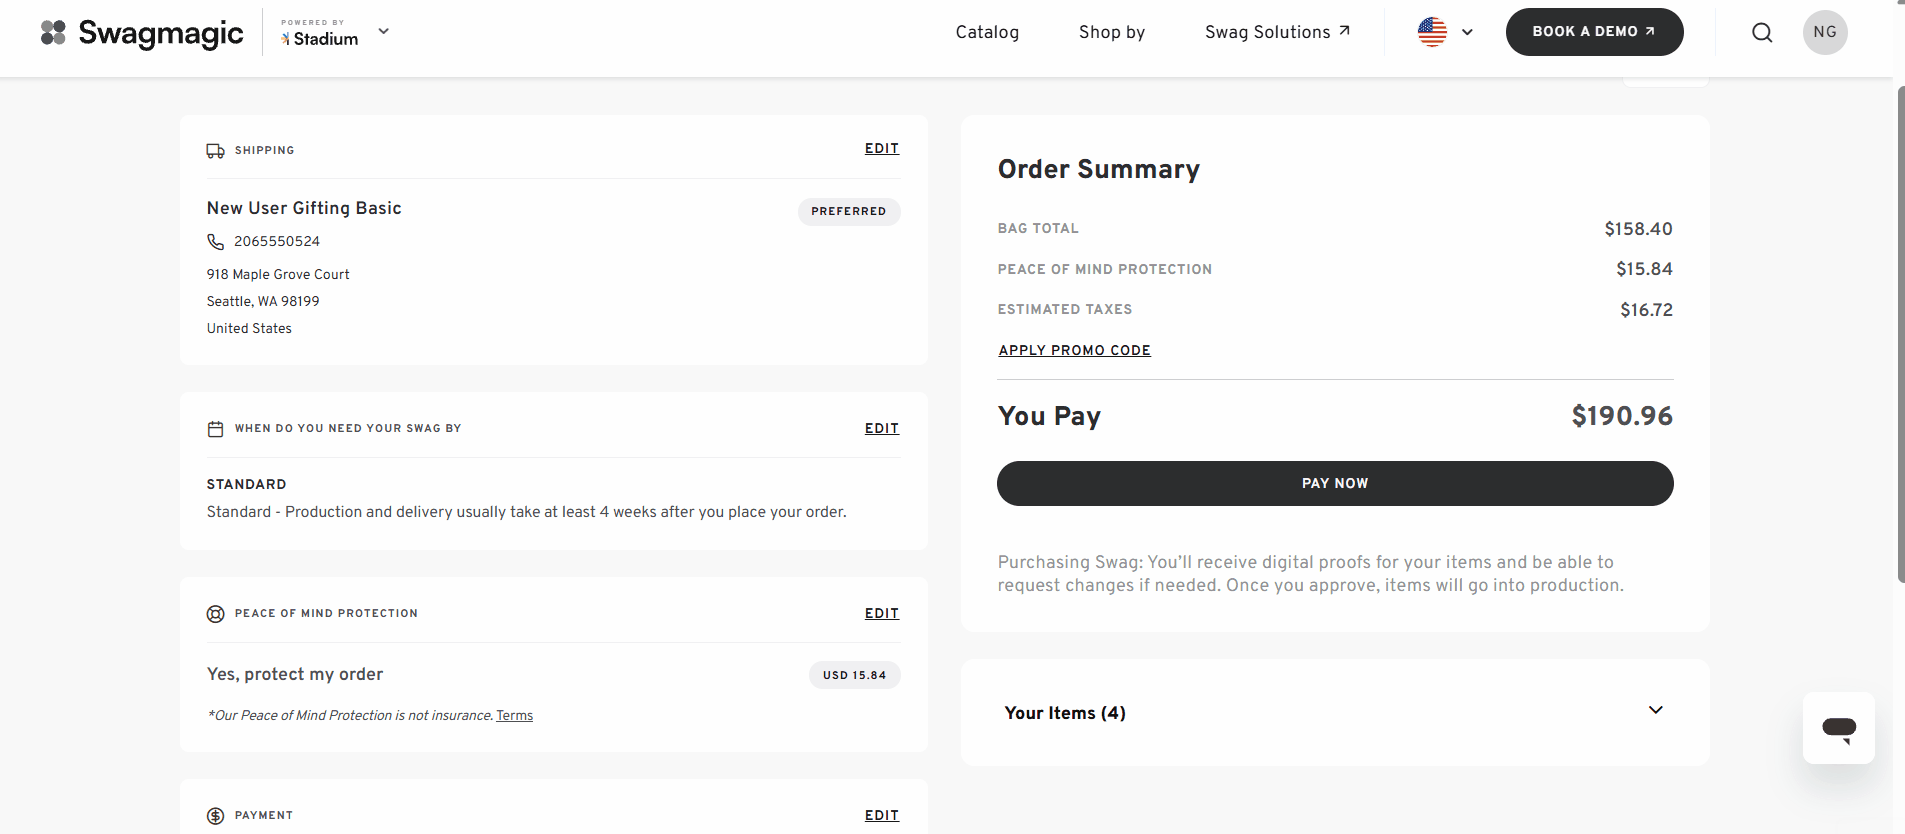Click the Book a Demo button

[1594, 32]
